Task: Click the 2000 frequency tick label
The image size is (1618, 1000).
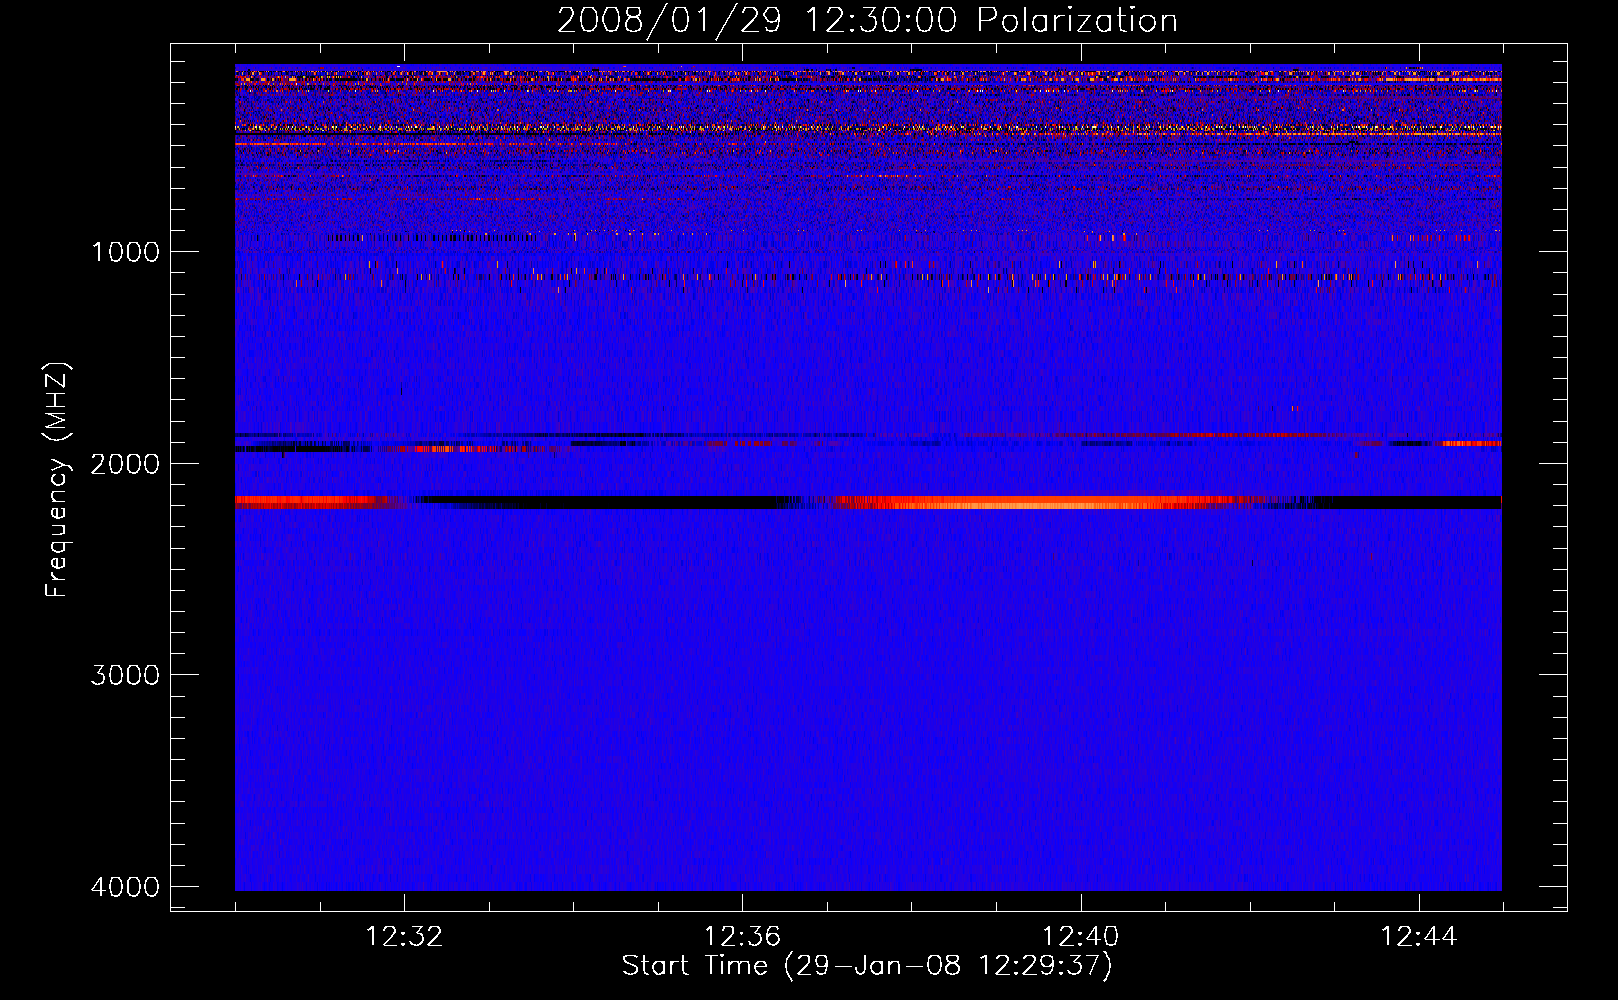Action: [125, 463]
